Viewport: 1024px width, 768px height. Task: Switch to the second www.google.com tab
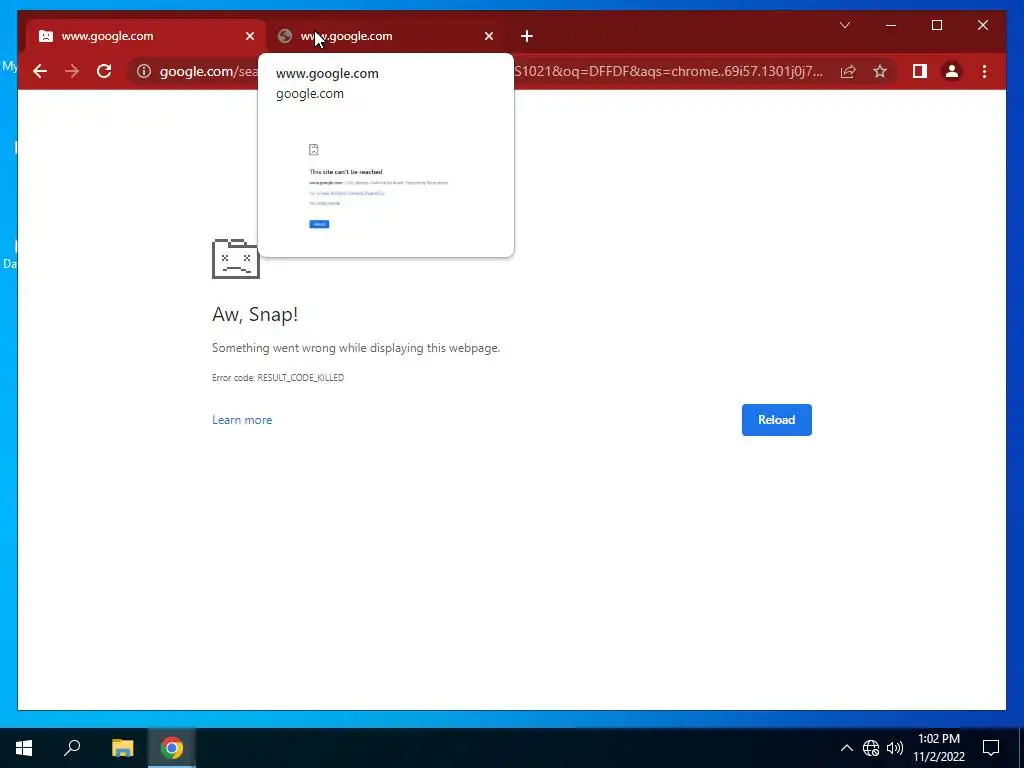pos(385,36)
